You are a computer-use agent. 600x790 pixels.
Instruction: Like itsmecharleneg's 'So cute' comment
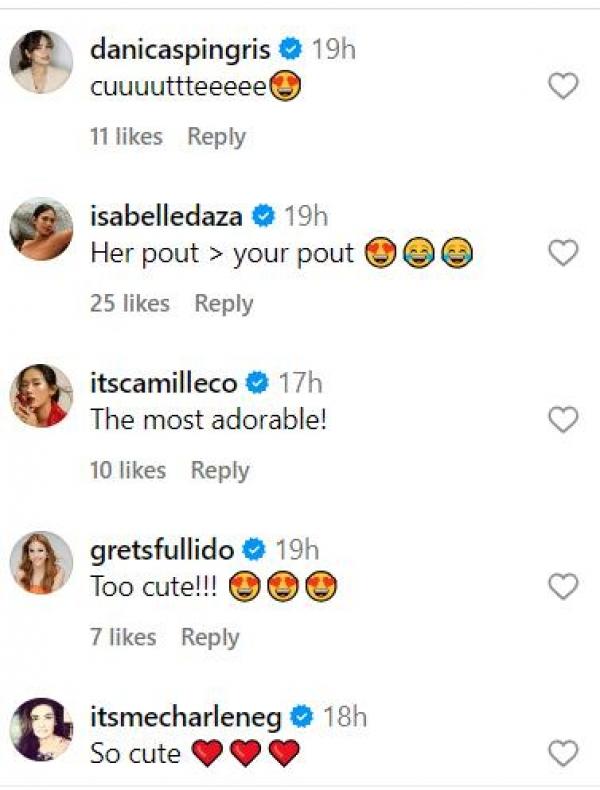click(564, 753)
